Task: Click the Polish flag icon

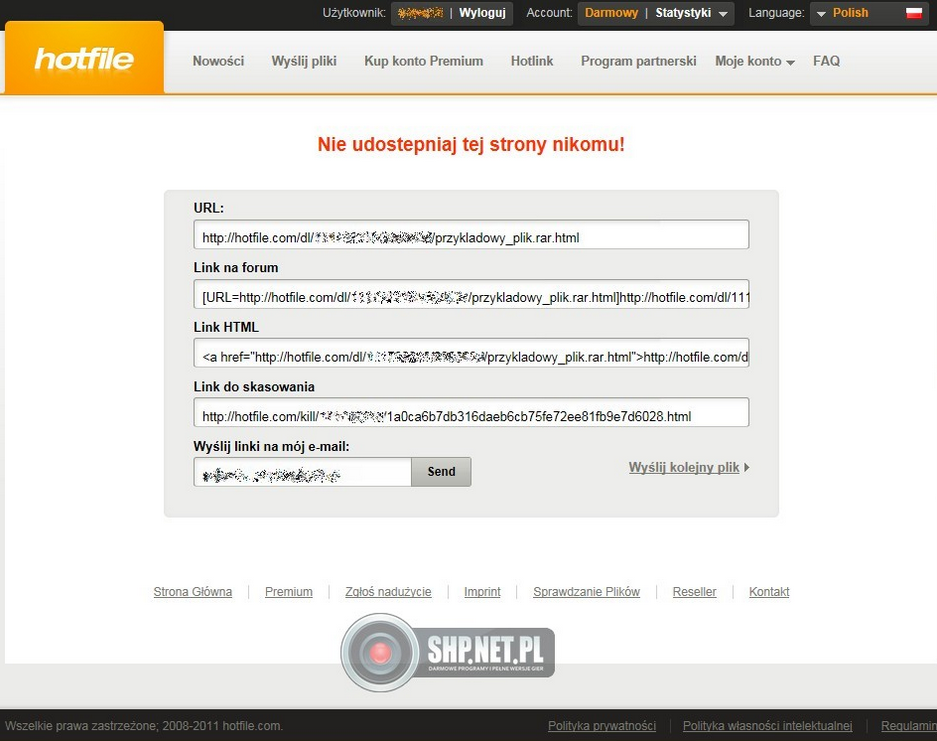Action: (914, 13)
